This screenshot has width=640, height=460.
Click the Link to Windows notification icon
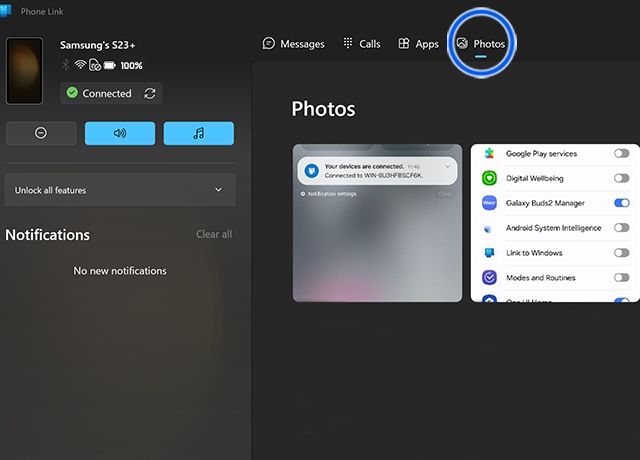pyautogui.click(x=311, y=171)
